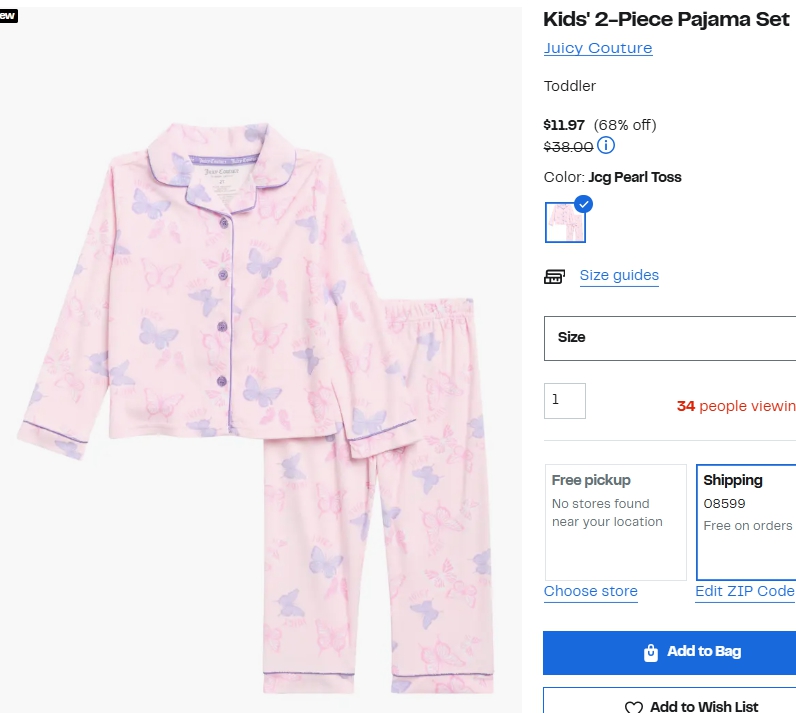Open the Juicy Couture brand link
796x713 pixels.
pos(598,48)
